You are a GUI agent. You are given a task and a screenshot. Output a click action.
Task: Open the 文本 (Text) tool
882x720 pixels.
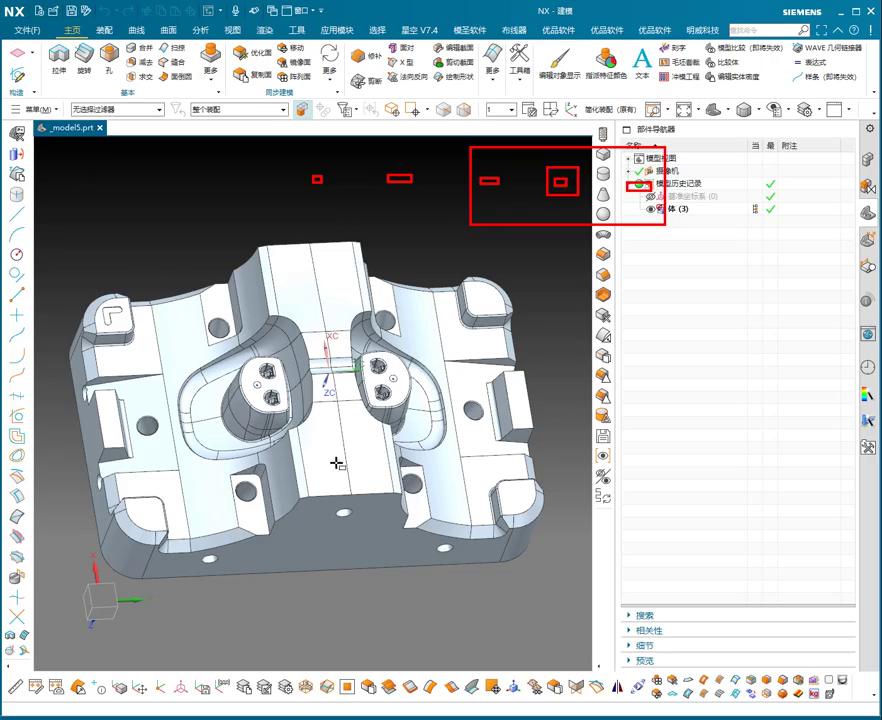[x=642, y=57]
